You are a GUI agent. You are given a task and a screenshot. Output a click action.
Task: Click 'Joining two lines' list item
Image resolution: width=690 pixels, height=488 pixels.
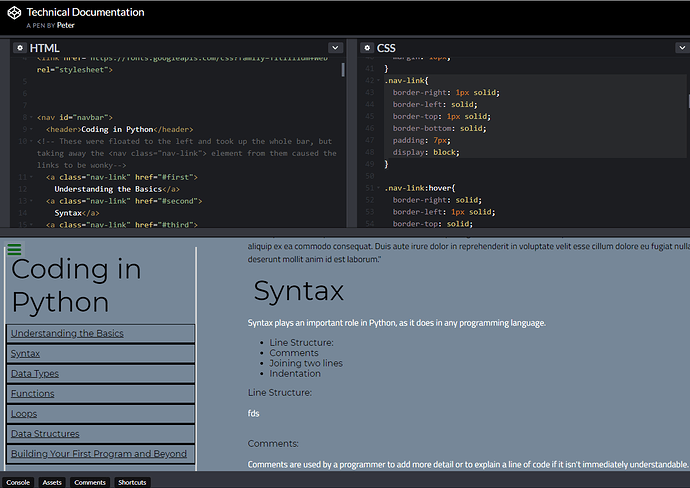(306, 363)
